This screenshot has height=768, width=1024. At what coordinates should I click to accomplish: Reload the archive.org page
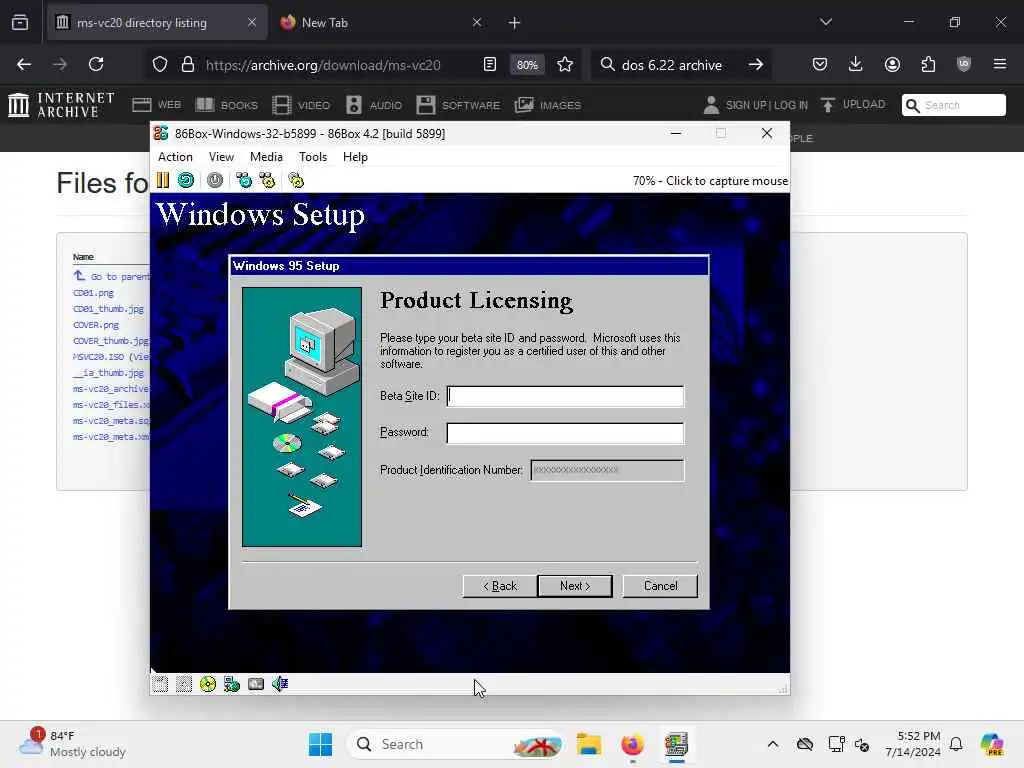point(96,64)
